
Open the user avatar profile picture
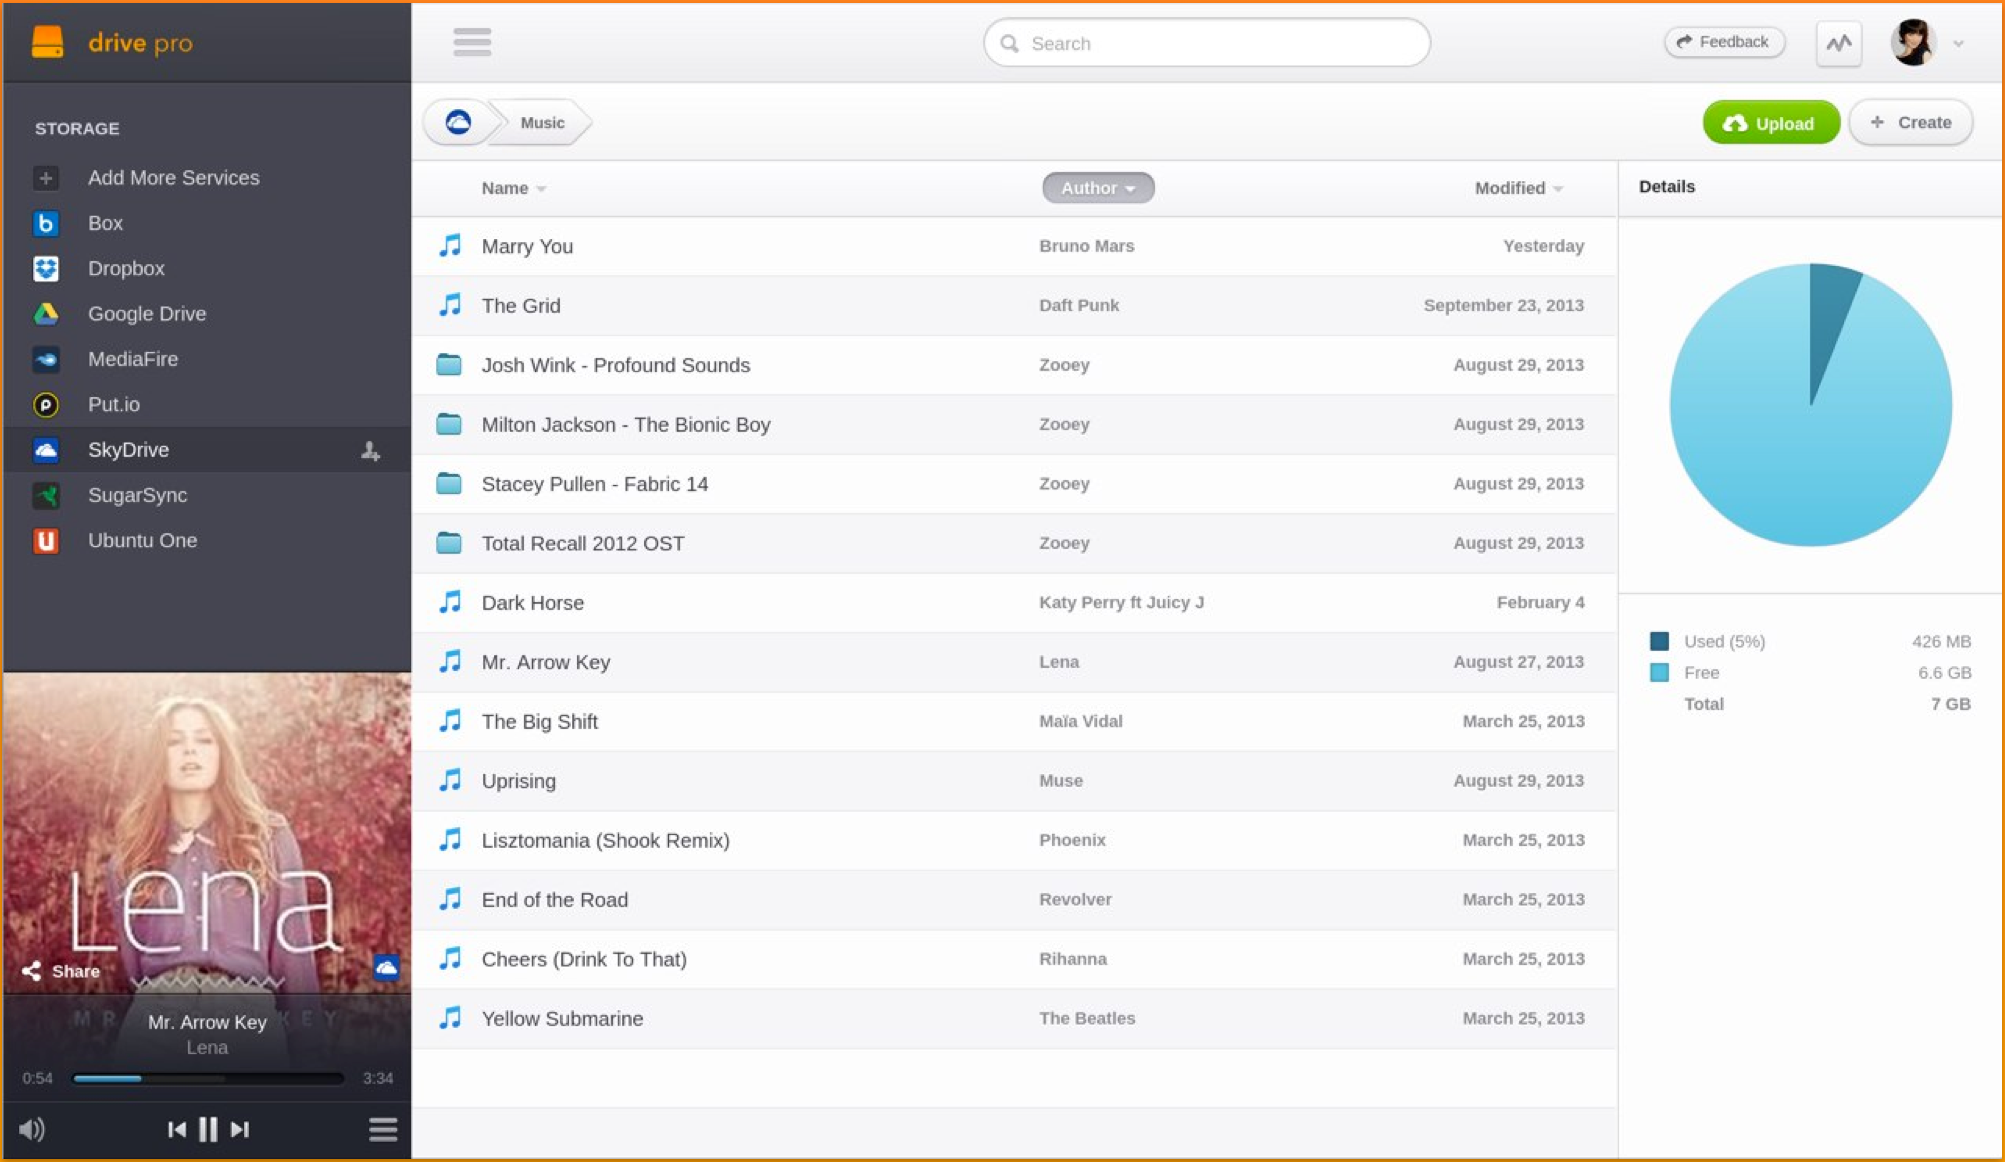[x=1913, y=43]
